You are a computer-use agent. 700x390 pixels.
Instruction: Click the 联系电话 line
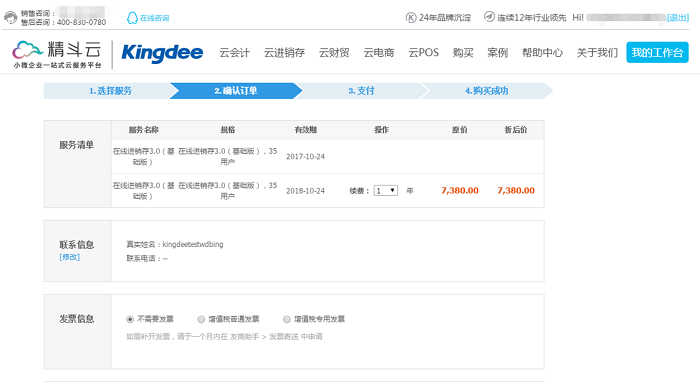pos(147,258)
